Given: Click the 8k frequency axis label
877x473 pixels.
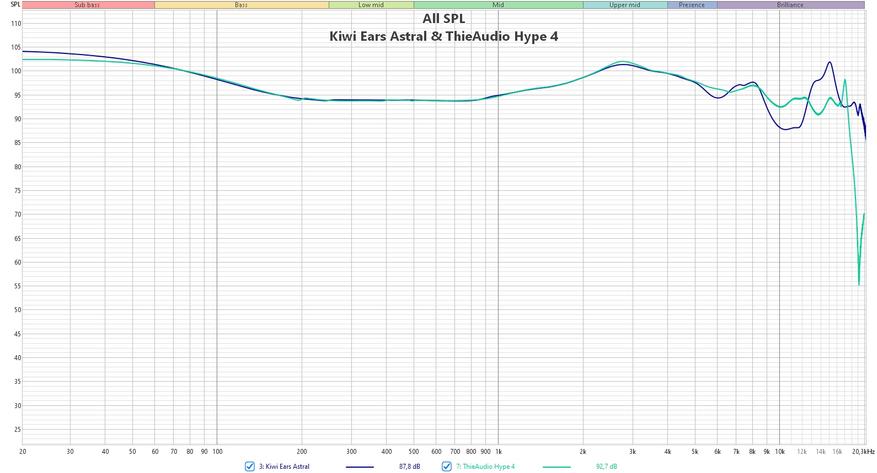Looking at the screenshot, I should click(x=752, y=452).
